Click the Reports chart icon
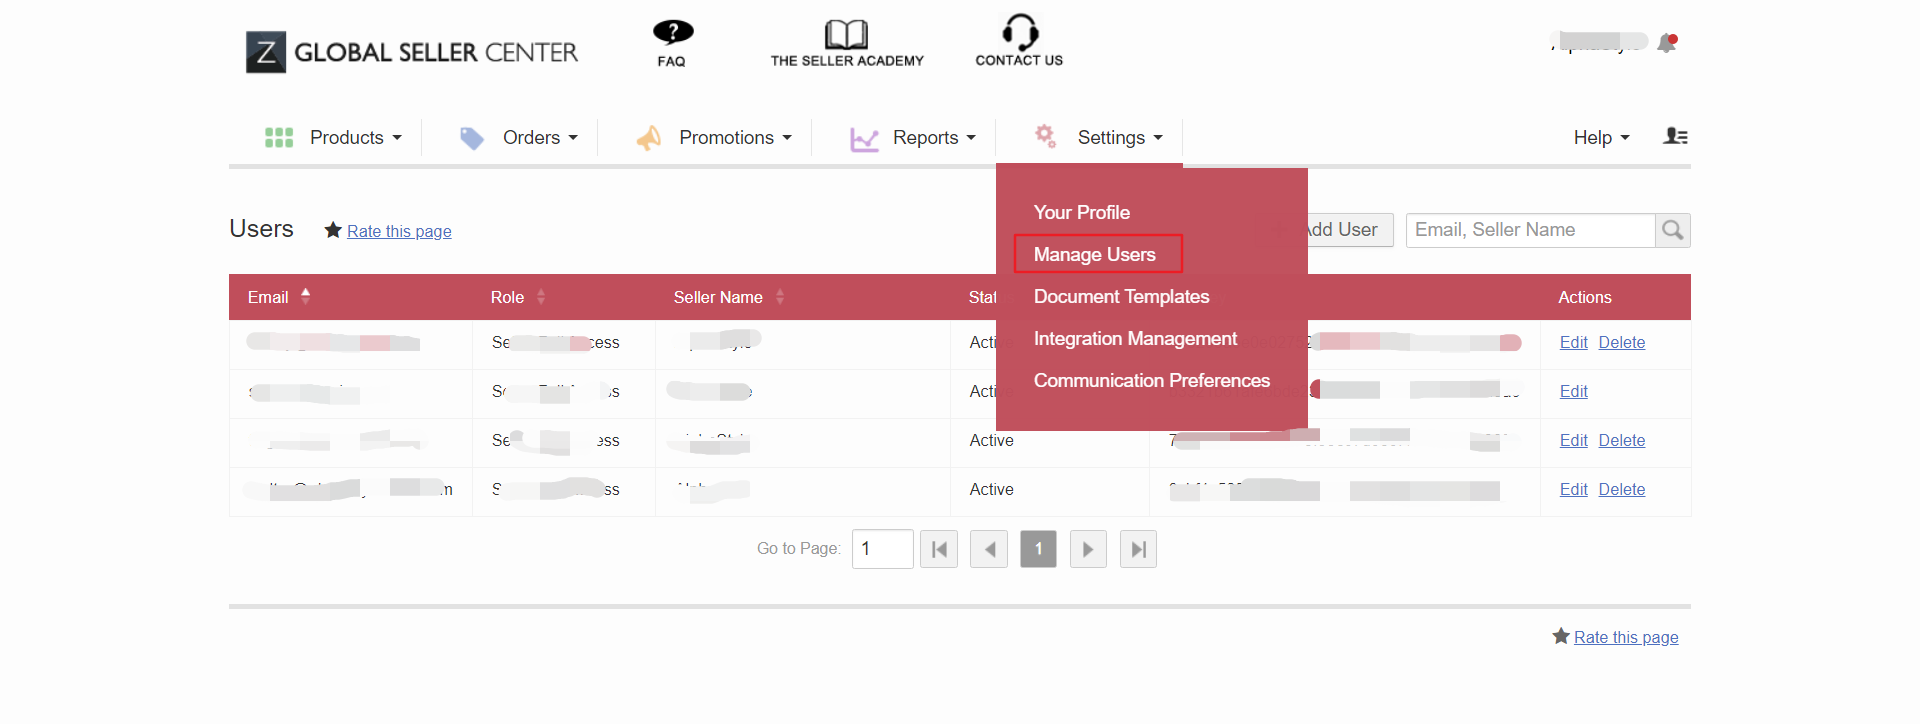 point(864,139)
